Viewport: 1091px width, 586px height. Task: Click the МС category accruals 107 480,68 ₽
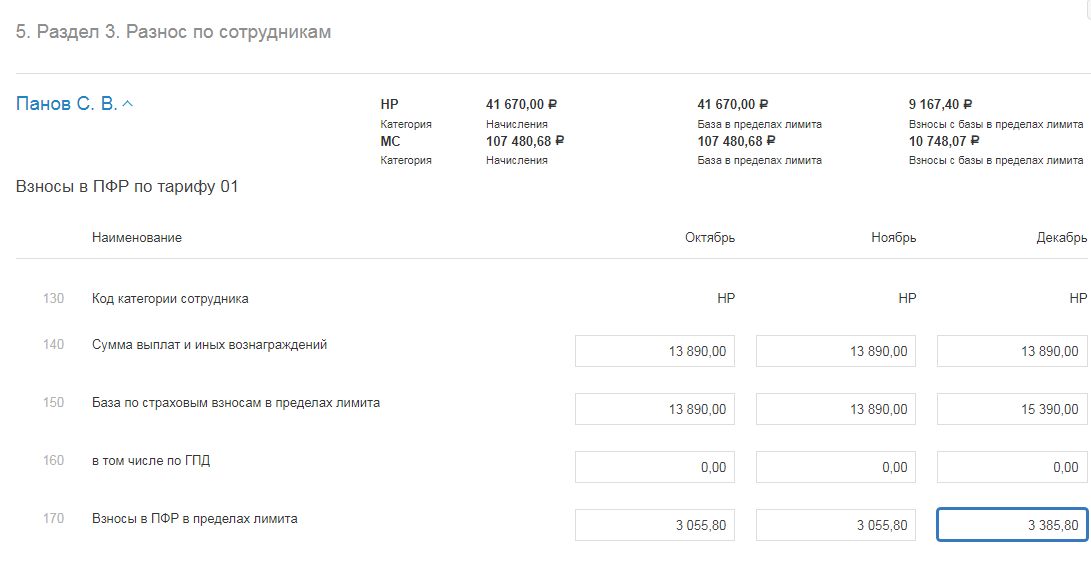[525, 141]
